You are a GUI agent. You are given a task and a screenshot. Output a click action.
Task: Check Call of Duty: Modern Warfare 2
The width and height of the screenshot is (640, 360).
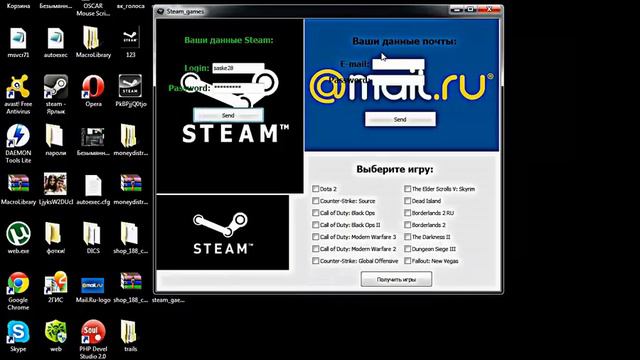point(316,249)
